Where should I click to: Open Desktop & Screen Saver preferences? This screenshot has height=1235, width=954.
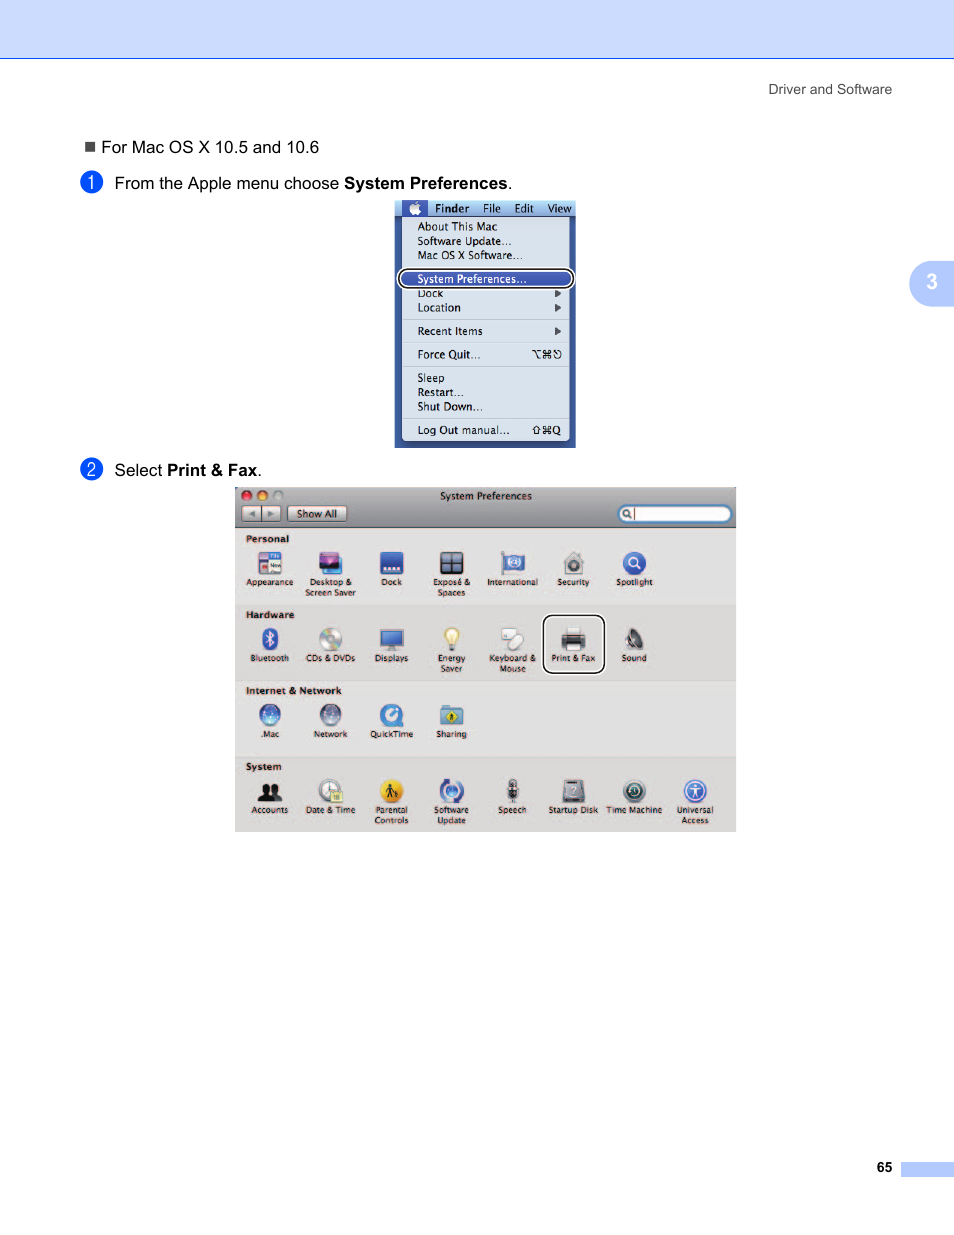330,574
